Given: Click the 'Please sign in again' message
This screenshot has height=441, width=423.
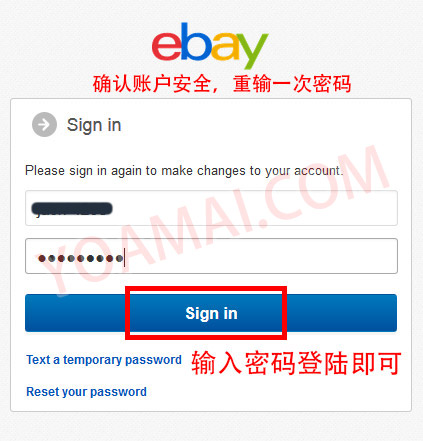Looking at the screenshot, I should point(184,171).
